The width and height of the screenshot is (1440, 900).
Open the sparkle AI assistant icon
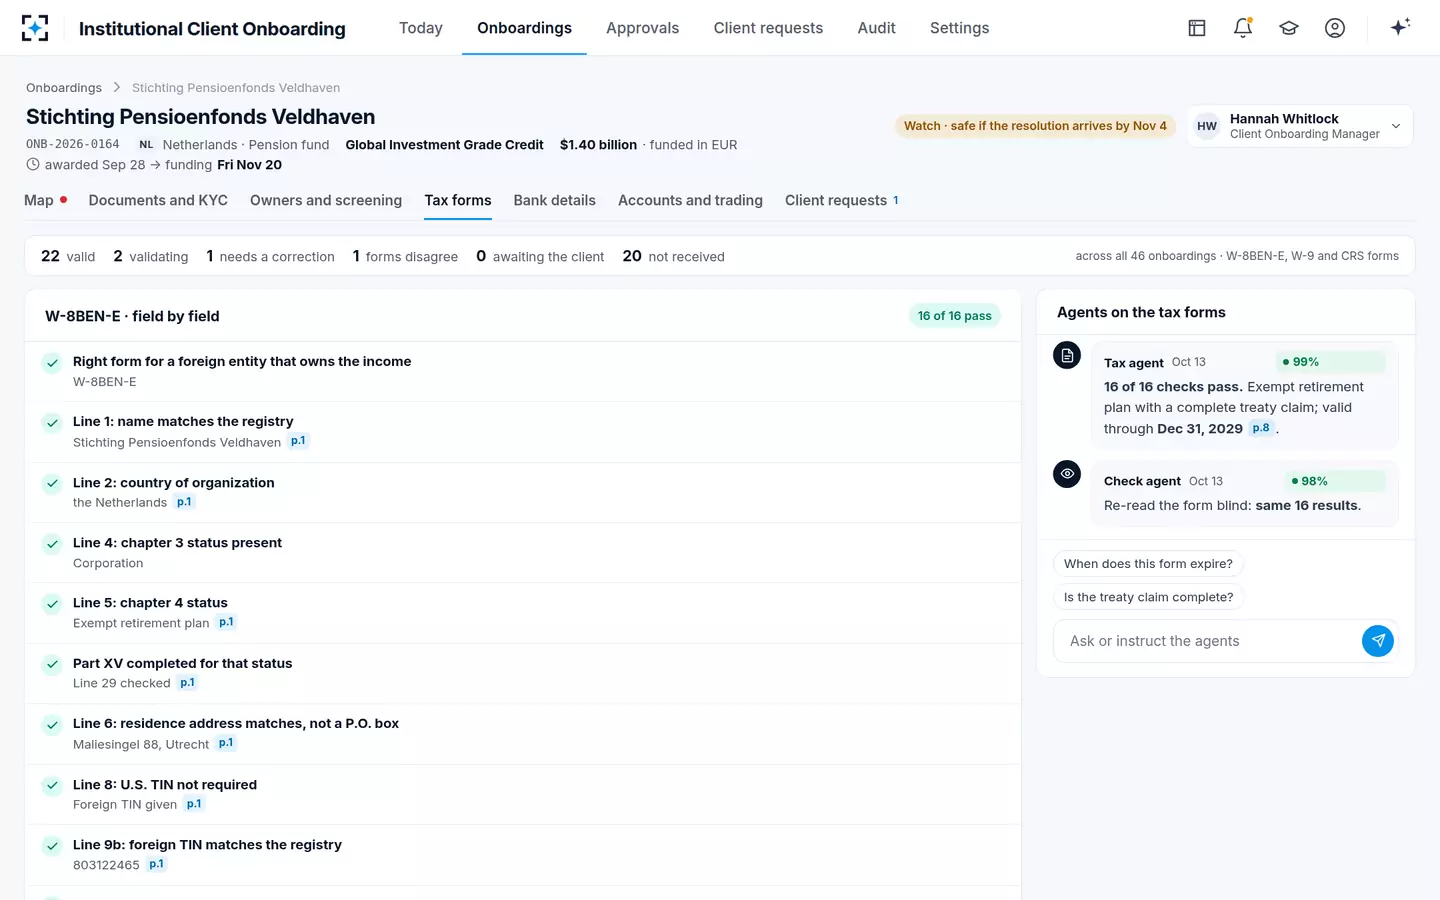[1400, 27]
